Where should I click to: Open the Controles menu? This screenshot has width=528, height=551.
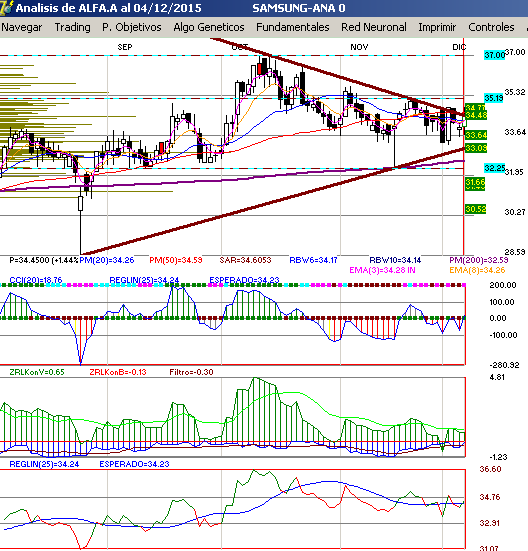491,27
